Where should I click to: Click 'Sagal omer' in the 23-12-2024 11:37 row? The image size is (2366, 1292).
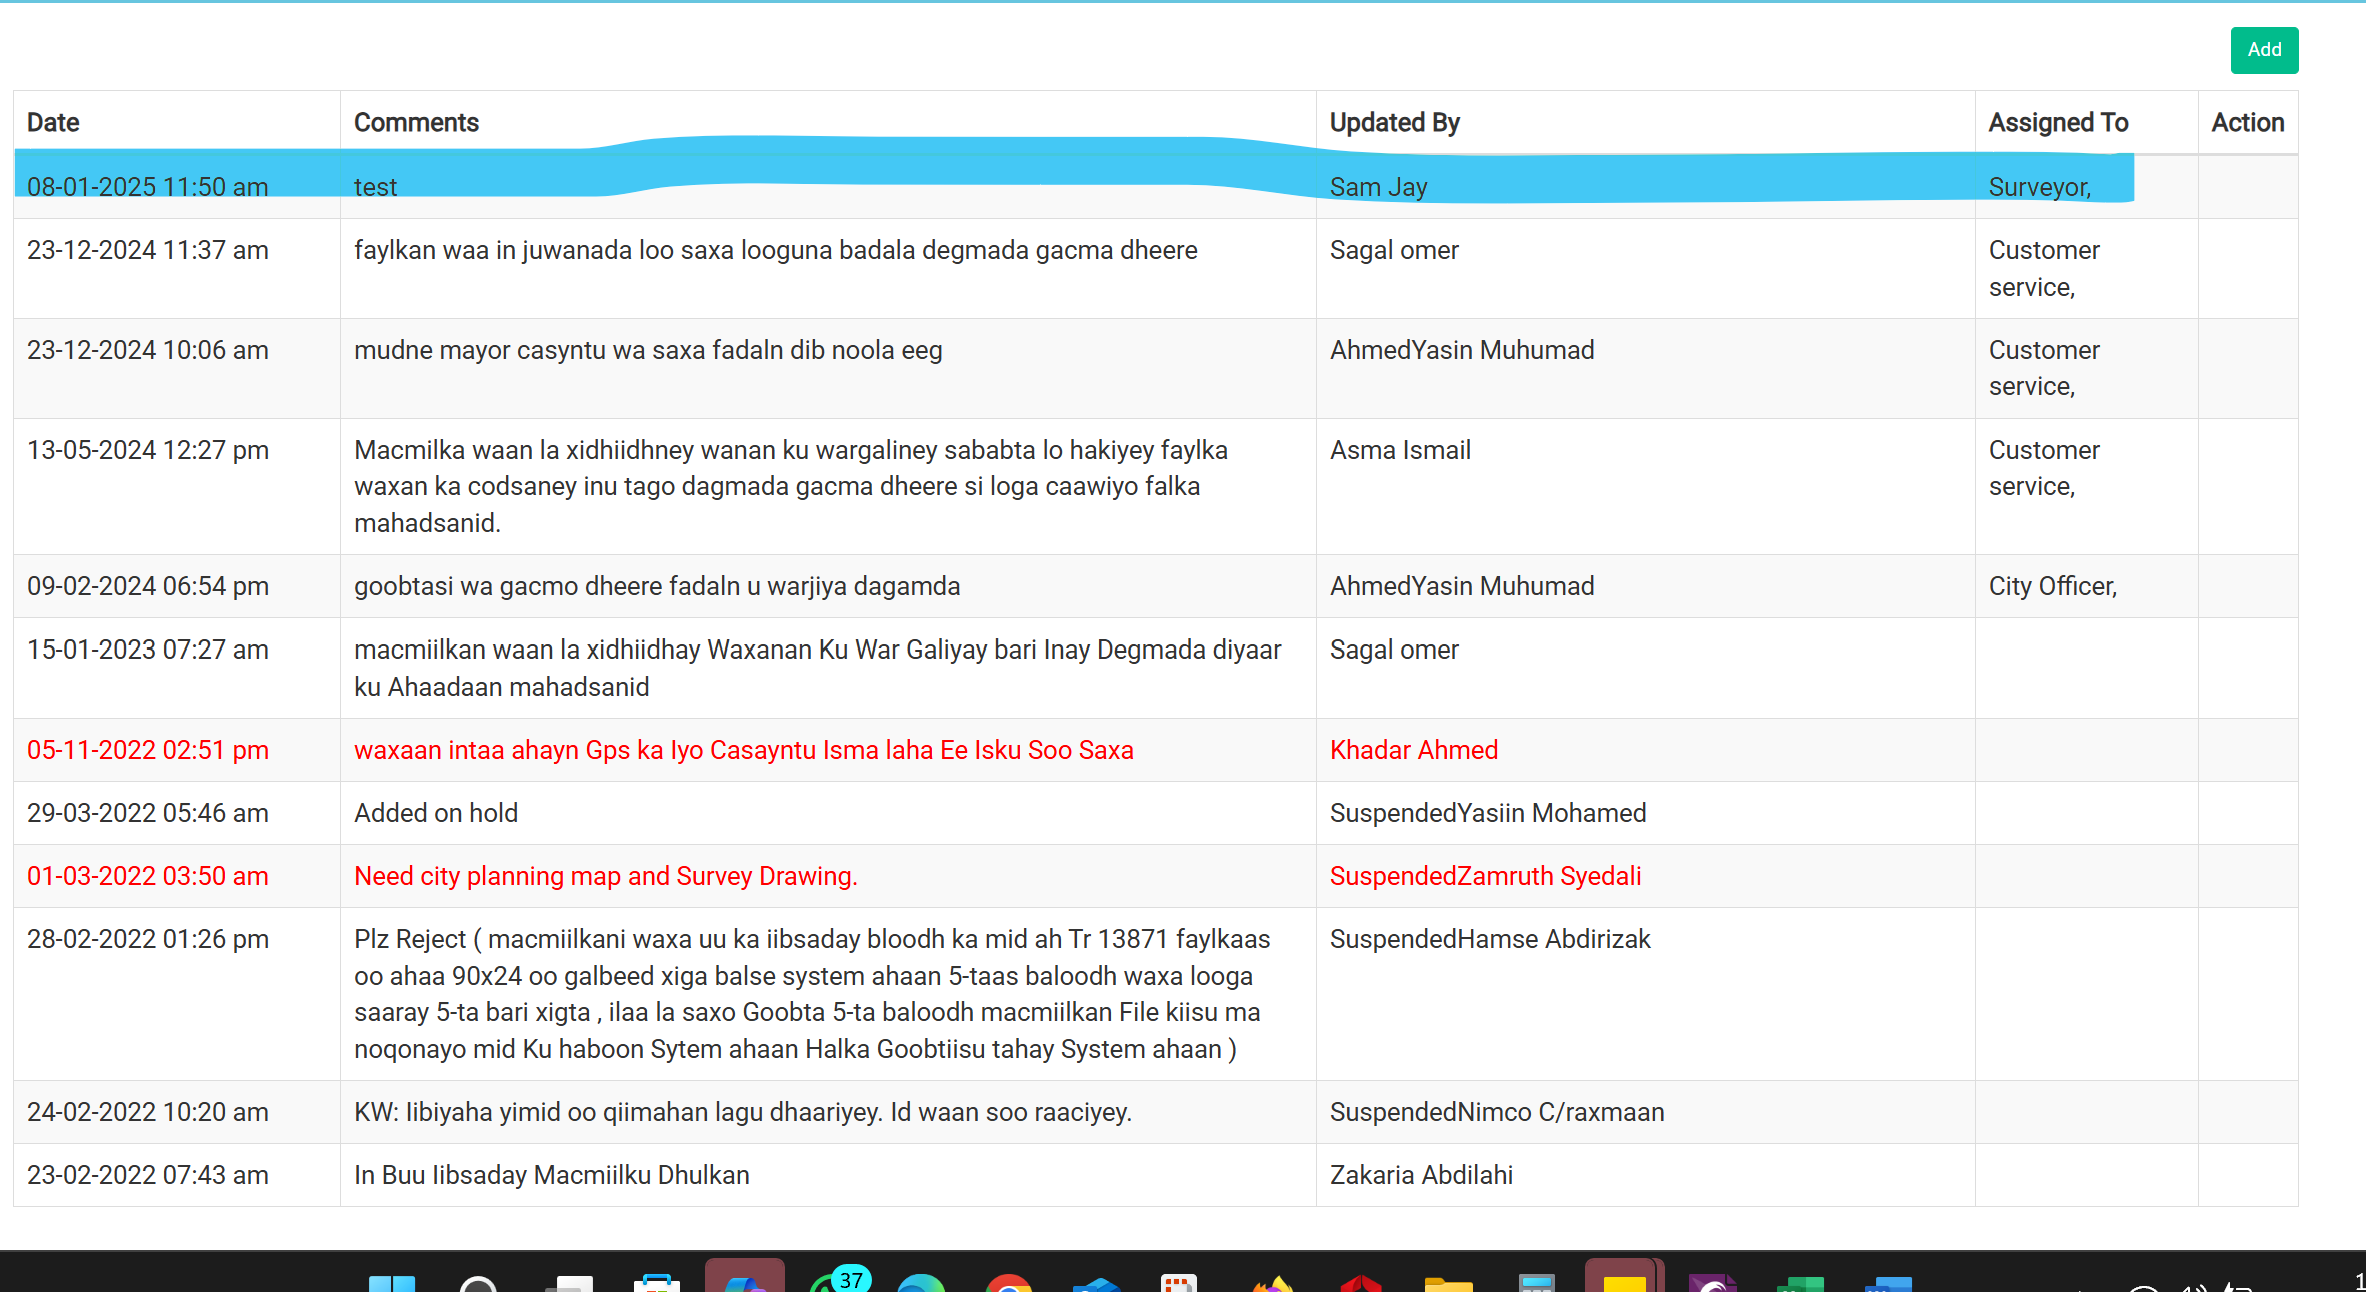1394,250
